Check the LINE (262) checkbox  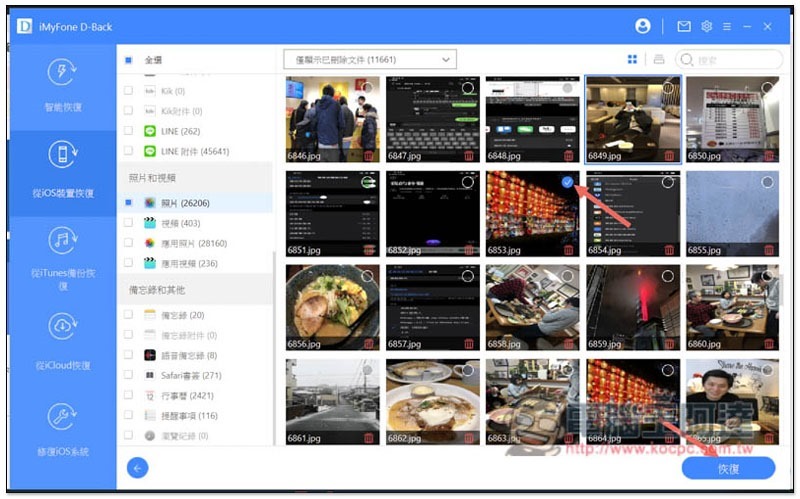[128, 131]
